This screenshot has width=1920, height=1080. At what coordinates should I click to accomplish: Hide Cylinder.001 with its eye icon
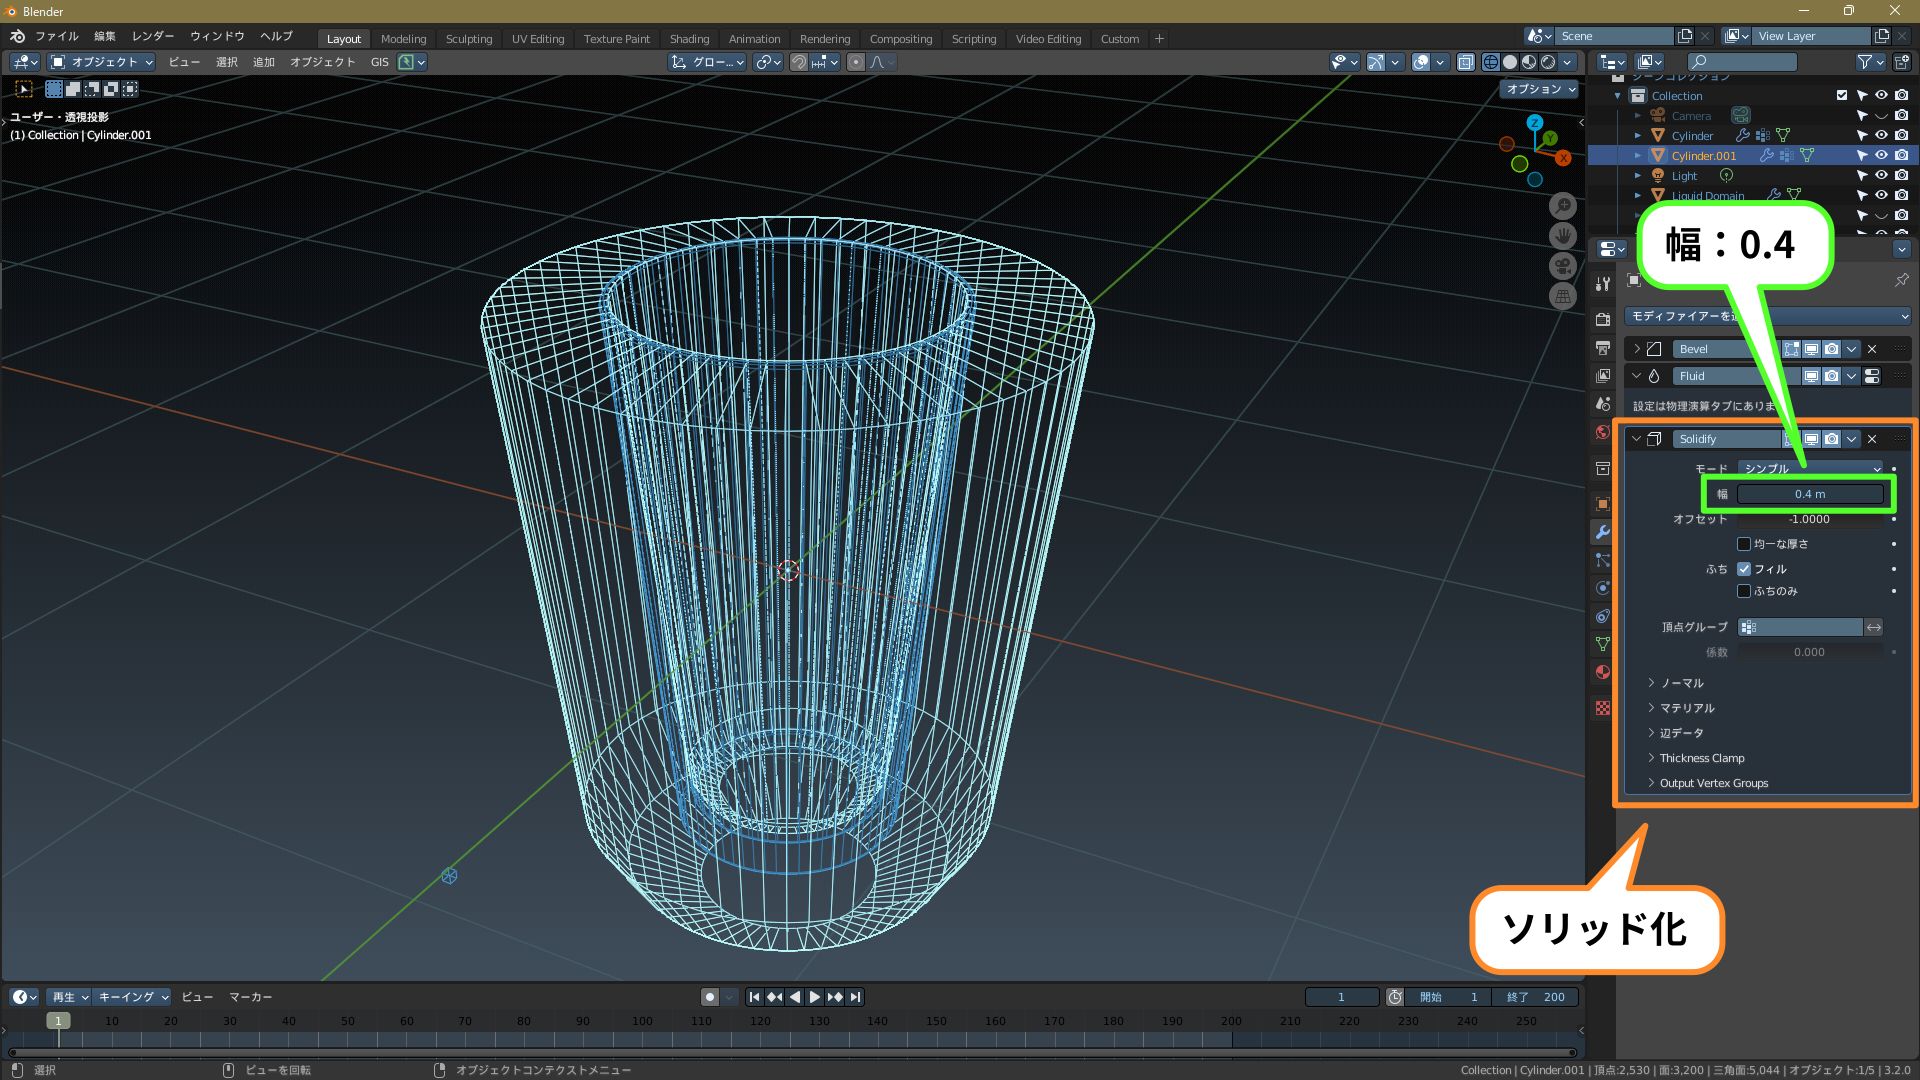(x=1881, y=155)
